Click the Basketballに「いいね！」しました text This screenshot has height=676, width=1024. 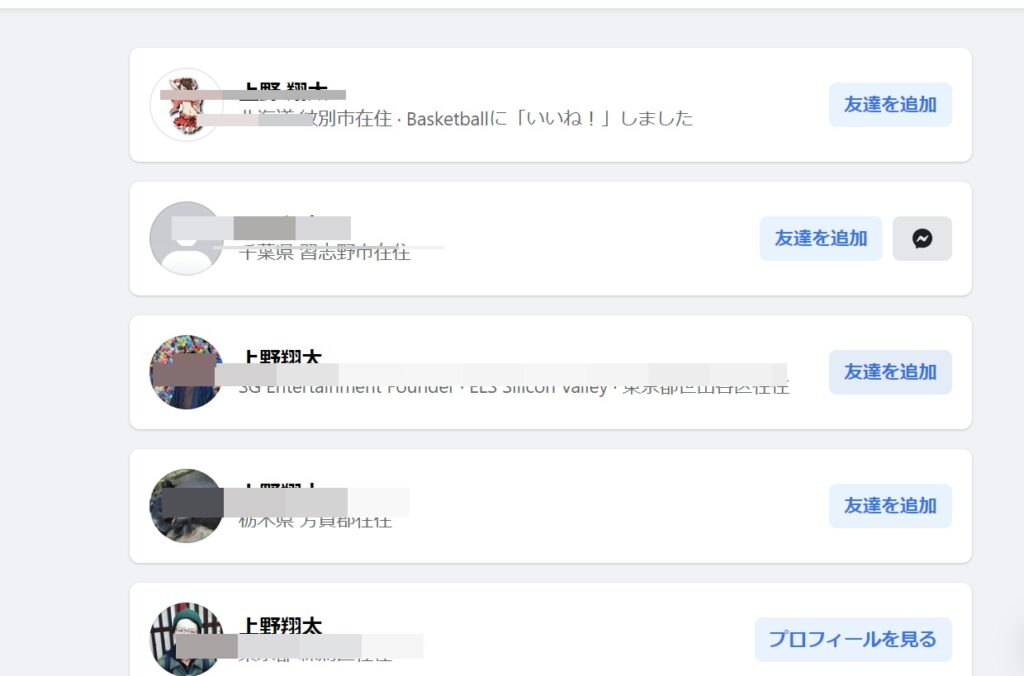pos(550,119)
